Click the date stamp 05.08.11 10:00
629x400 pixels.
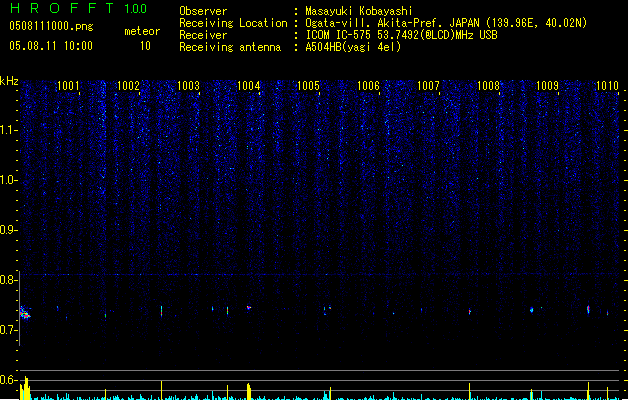(x=51, y=46)
